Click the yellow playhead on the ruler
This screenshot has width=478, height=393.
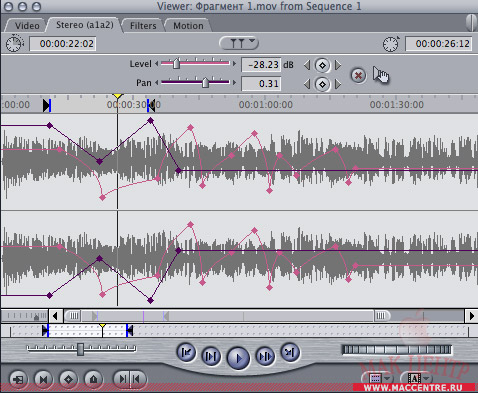point(117,96)
